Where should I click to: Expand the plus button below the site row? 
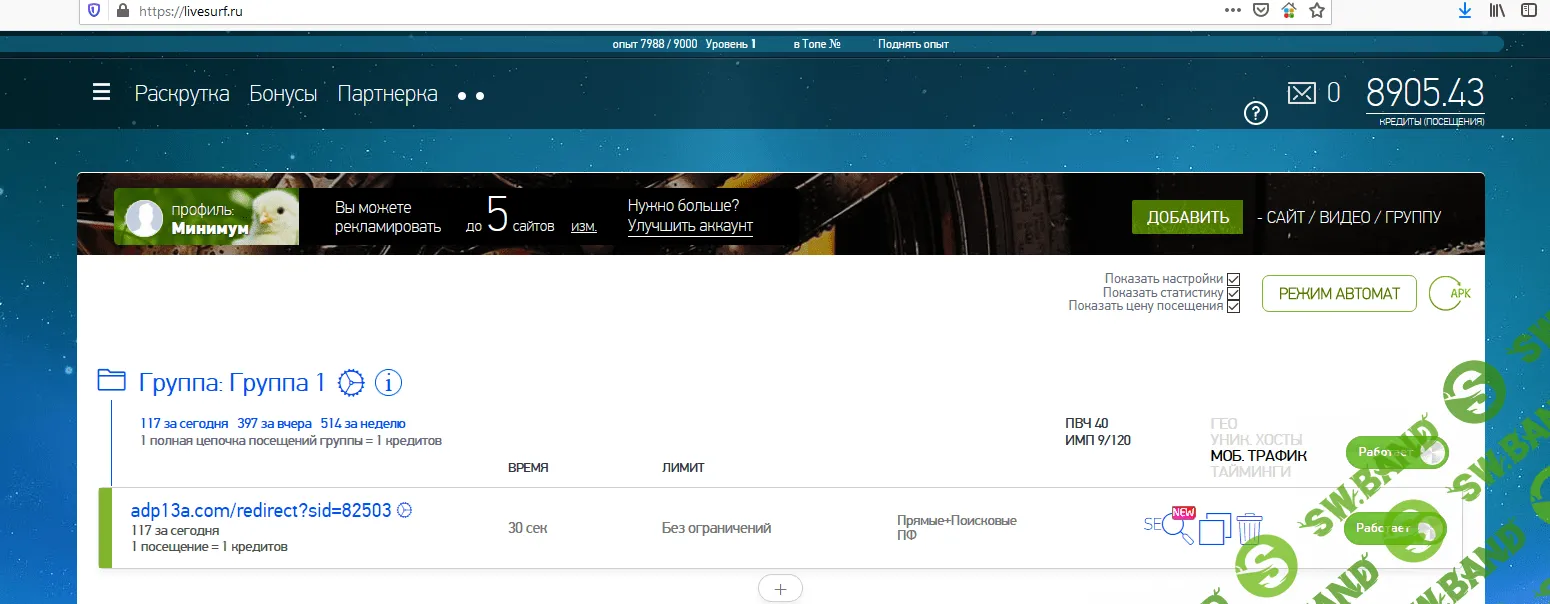[780, 589]
